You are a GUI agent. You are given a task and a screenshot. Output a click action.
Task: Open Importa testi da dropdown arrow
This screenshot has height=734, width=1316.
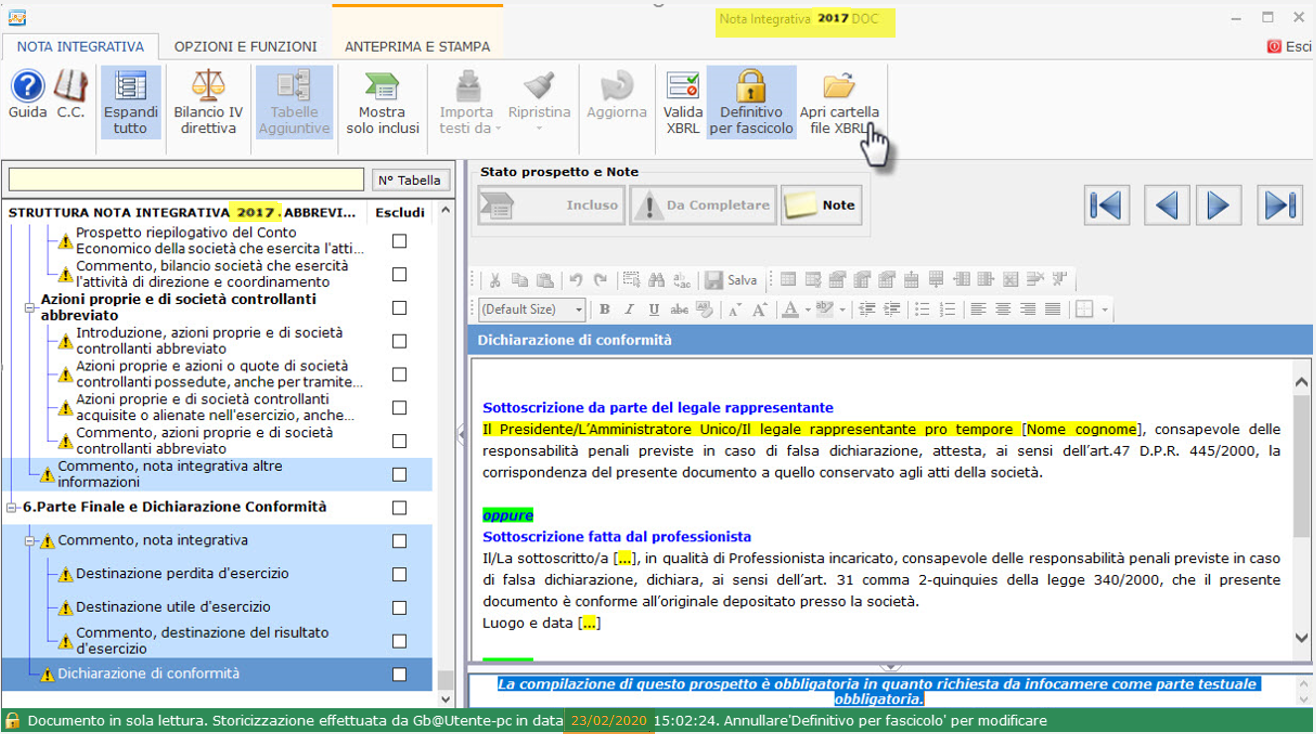pyautogui.click(x=499, y=128)
